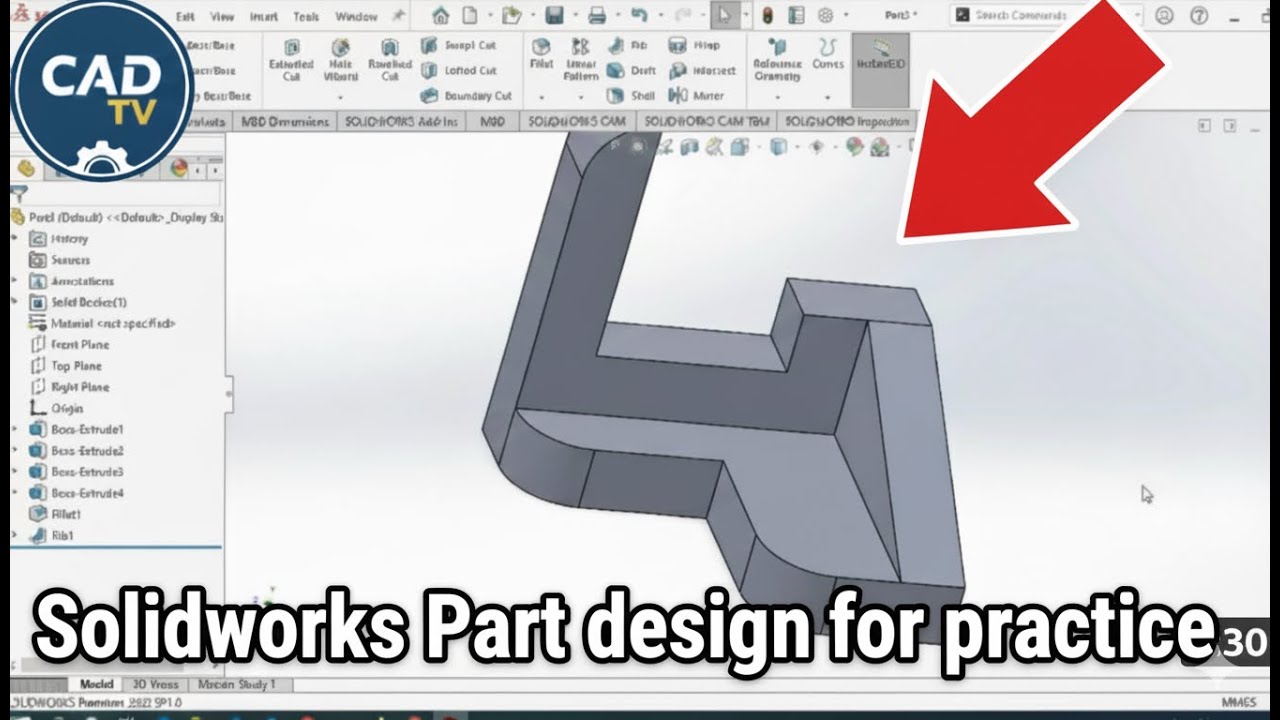
Task: Activate the Fillet tool in ribbon
Action: (541, 54)
